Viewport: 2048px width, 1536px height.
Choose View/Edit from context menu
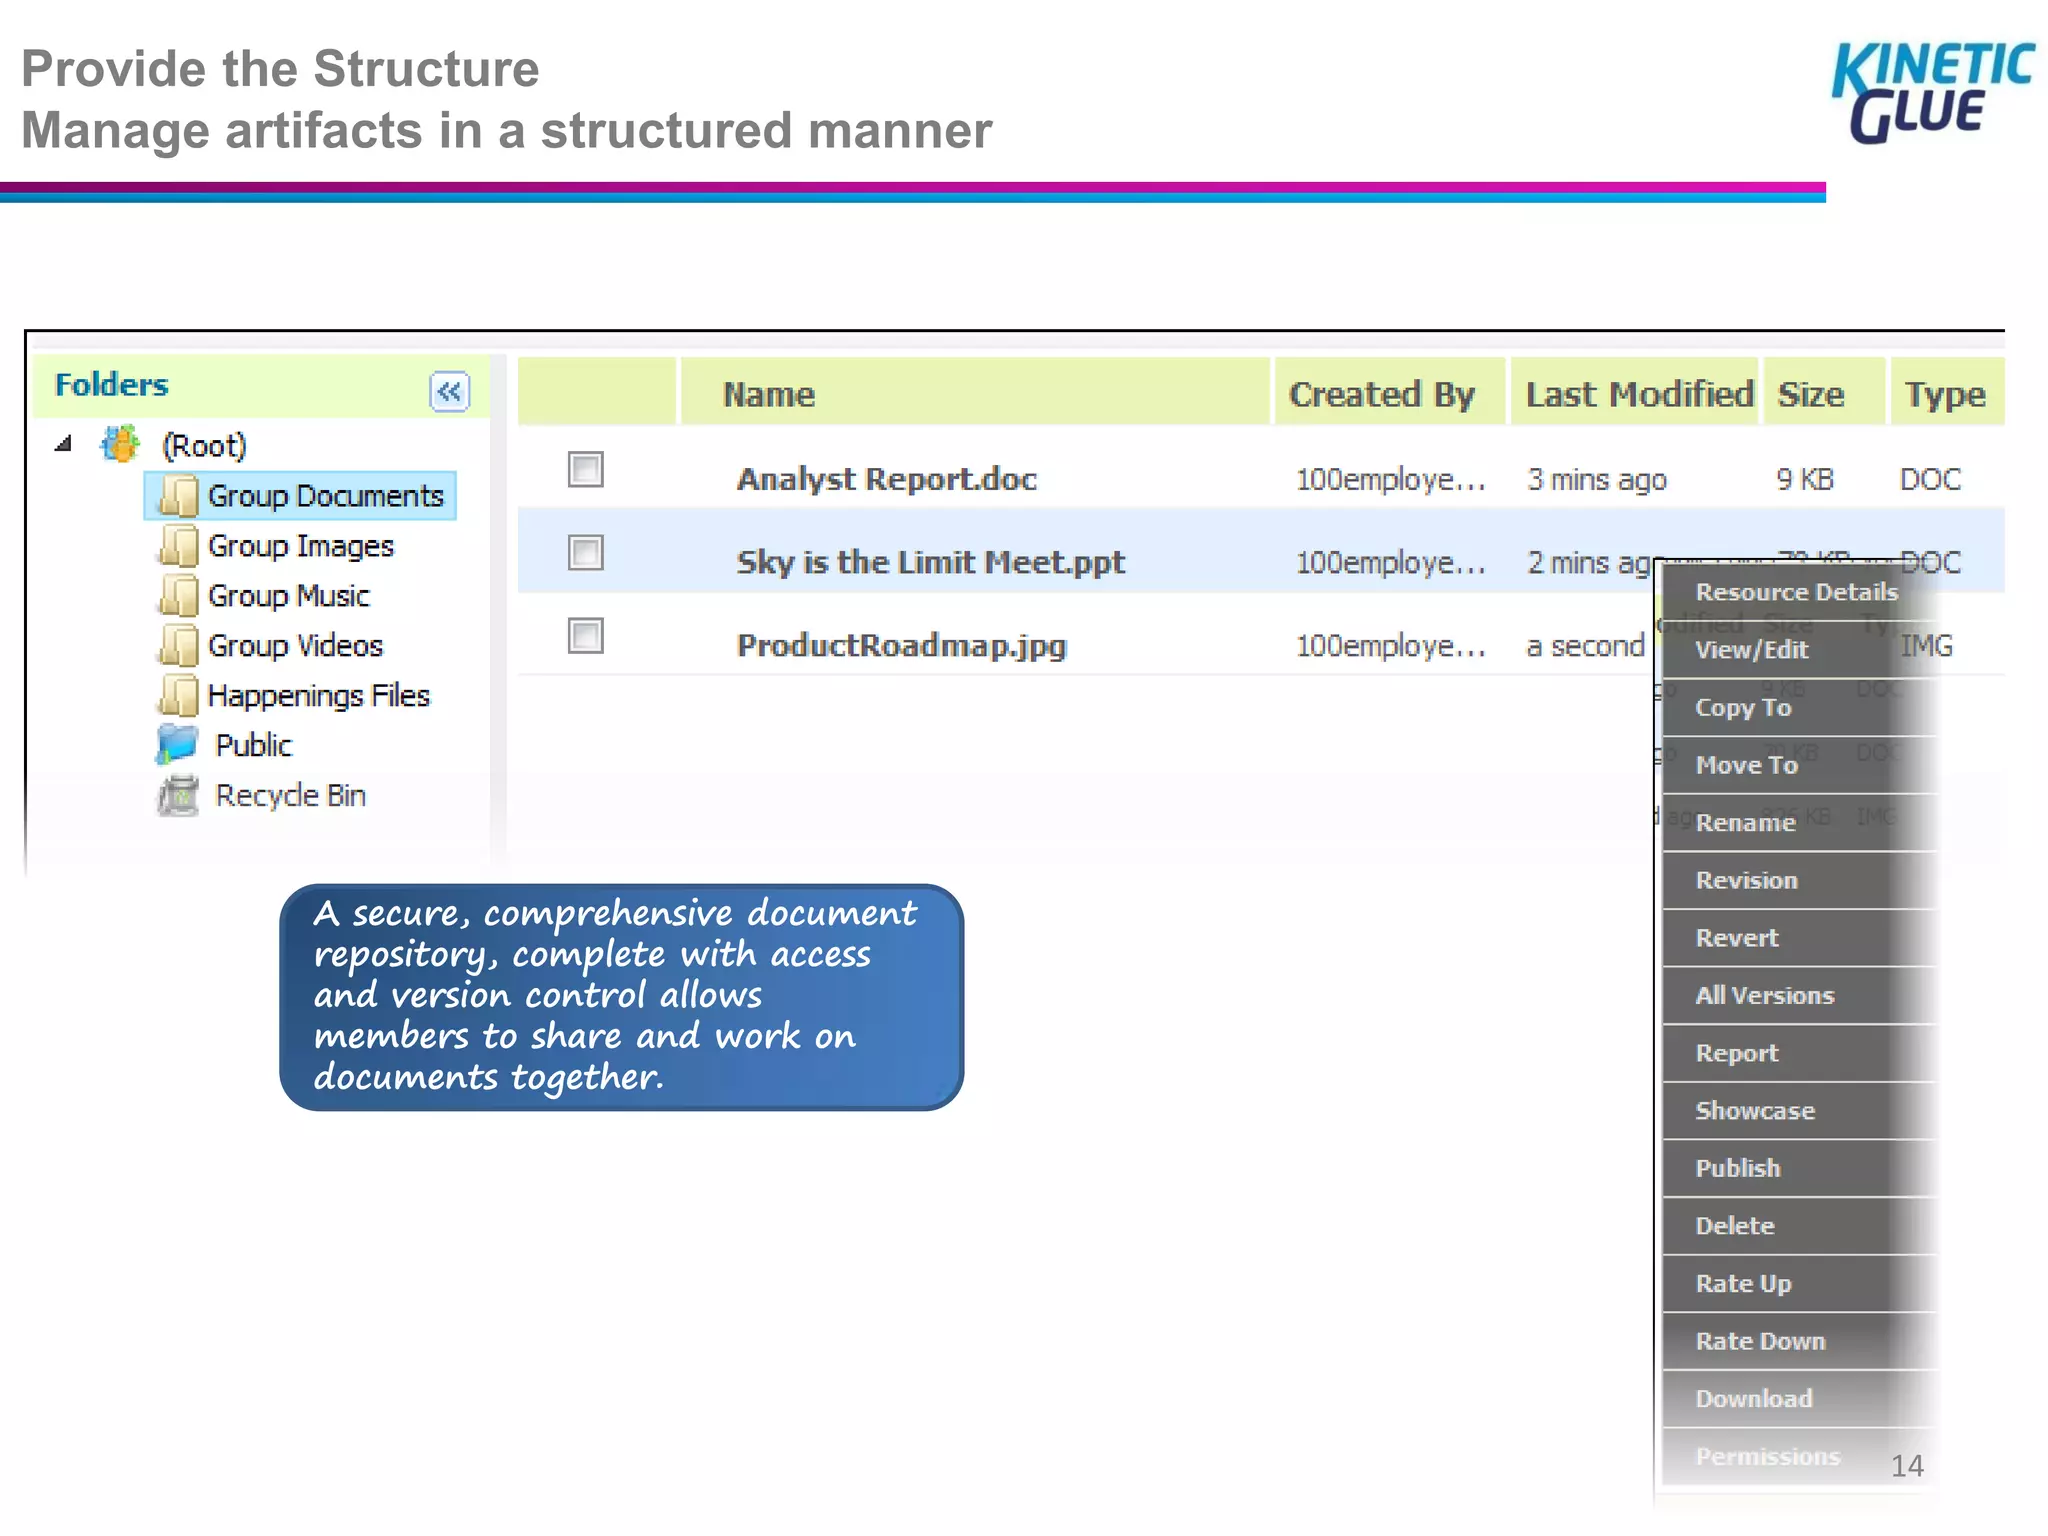coord(1798,650)
